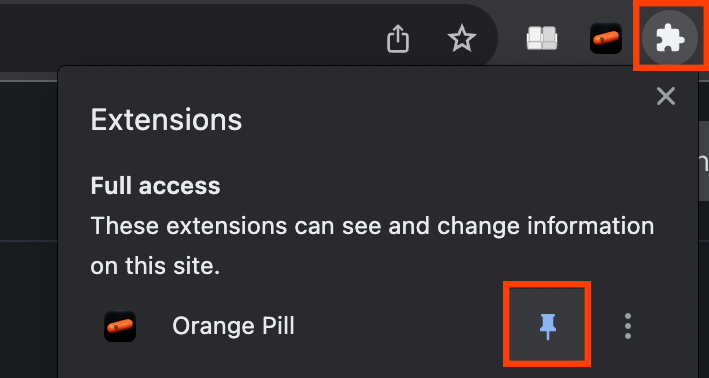Click the dark page area left of popup
The height and width of the screenshot is (378, 709).
tap(28, 226)
